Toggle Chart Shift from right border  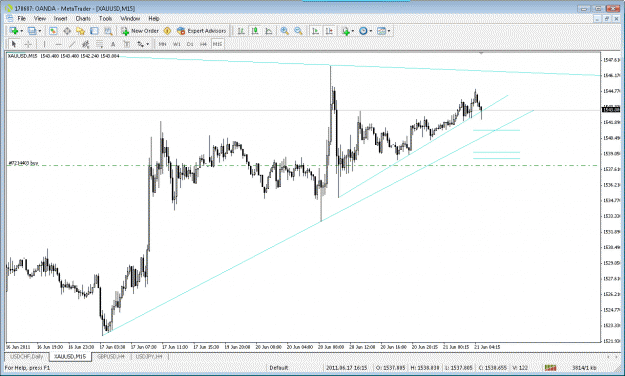coord(329,31)
